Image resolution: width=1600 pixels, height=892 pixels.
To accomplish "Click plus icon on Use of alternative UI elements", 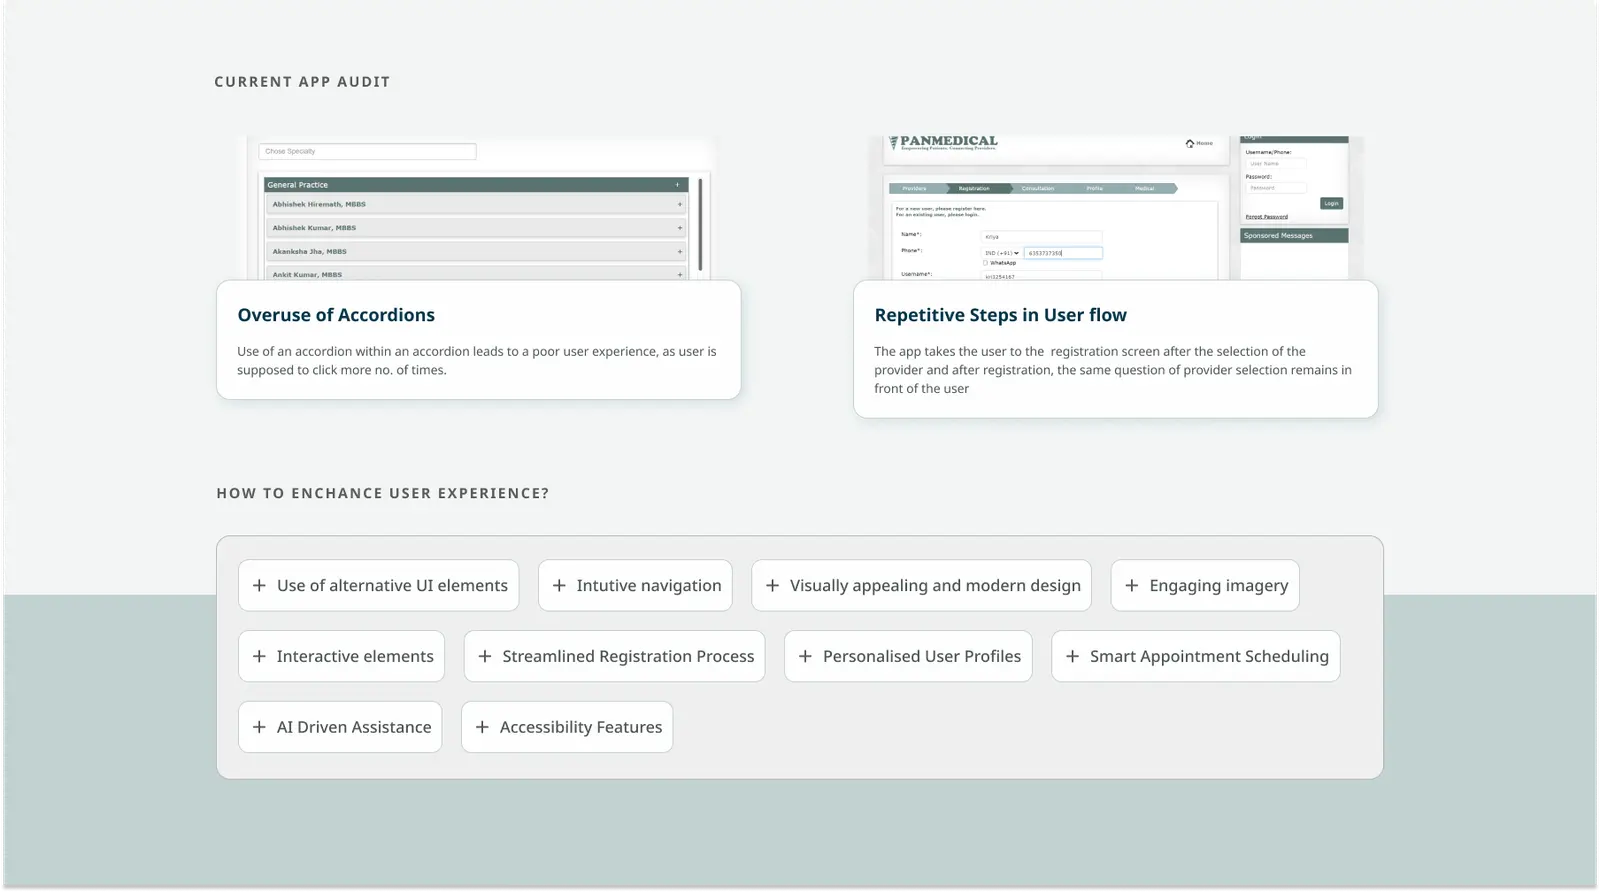I will tap(259, 585).
